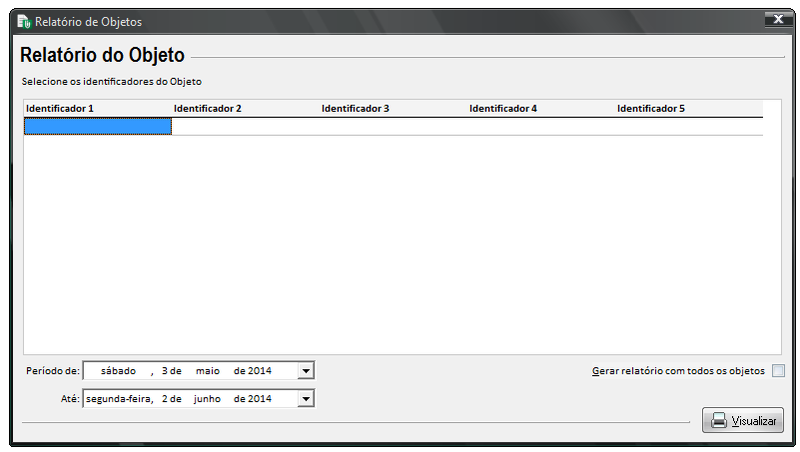Select the highlighted cell under Identificador 1
800x452 pixels.
coord(98,126)
